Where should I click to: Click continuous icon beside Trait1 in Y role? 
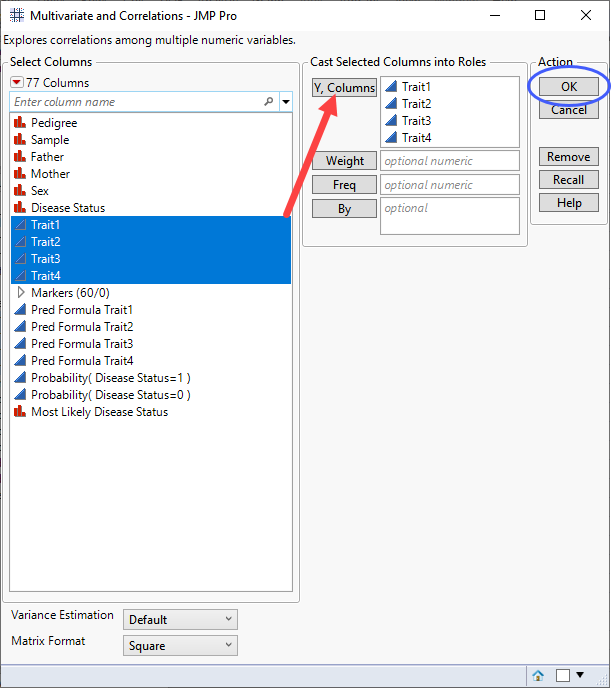click(x=391, y=86)
